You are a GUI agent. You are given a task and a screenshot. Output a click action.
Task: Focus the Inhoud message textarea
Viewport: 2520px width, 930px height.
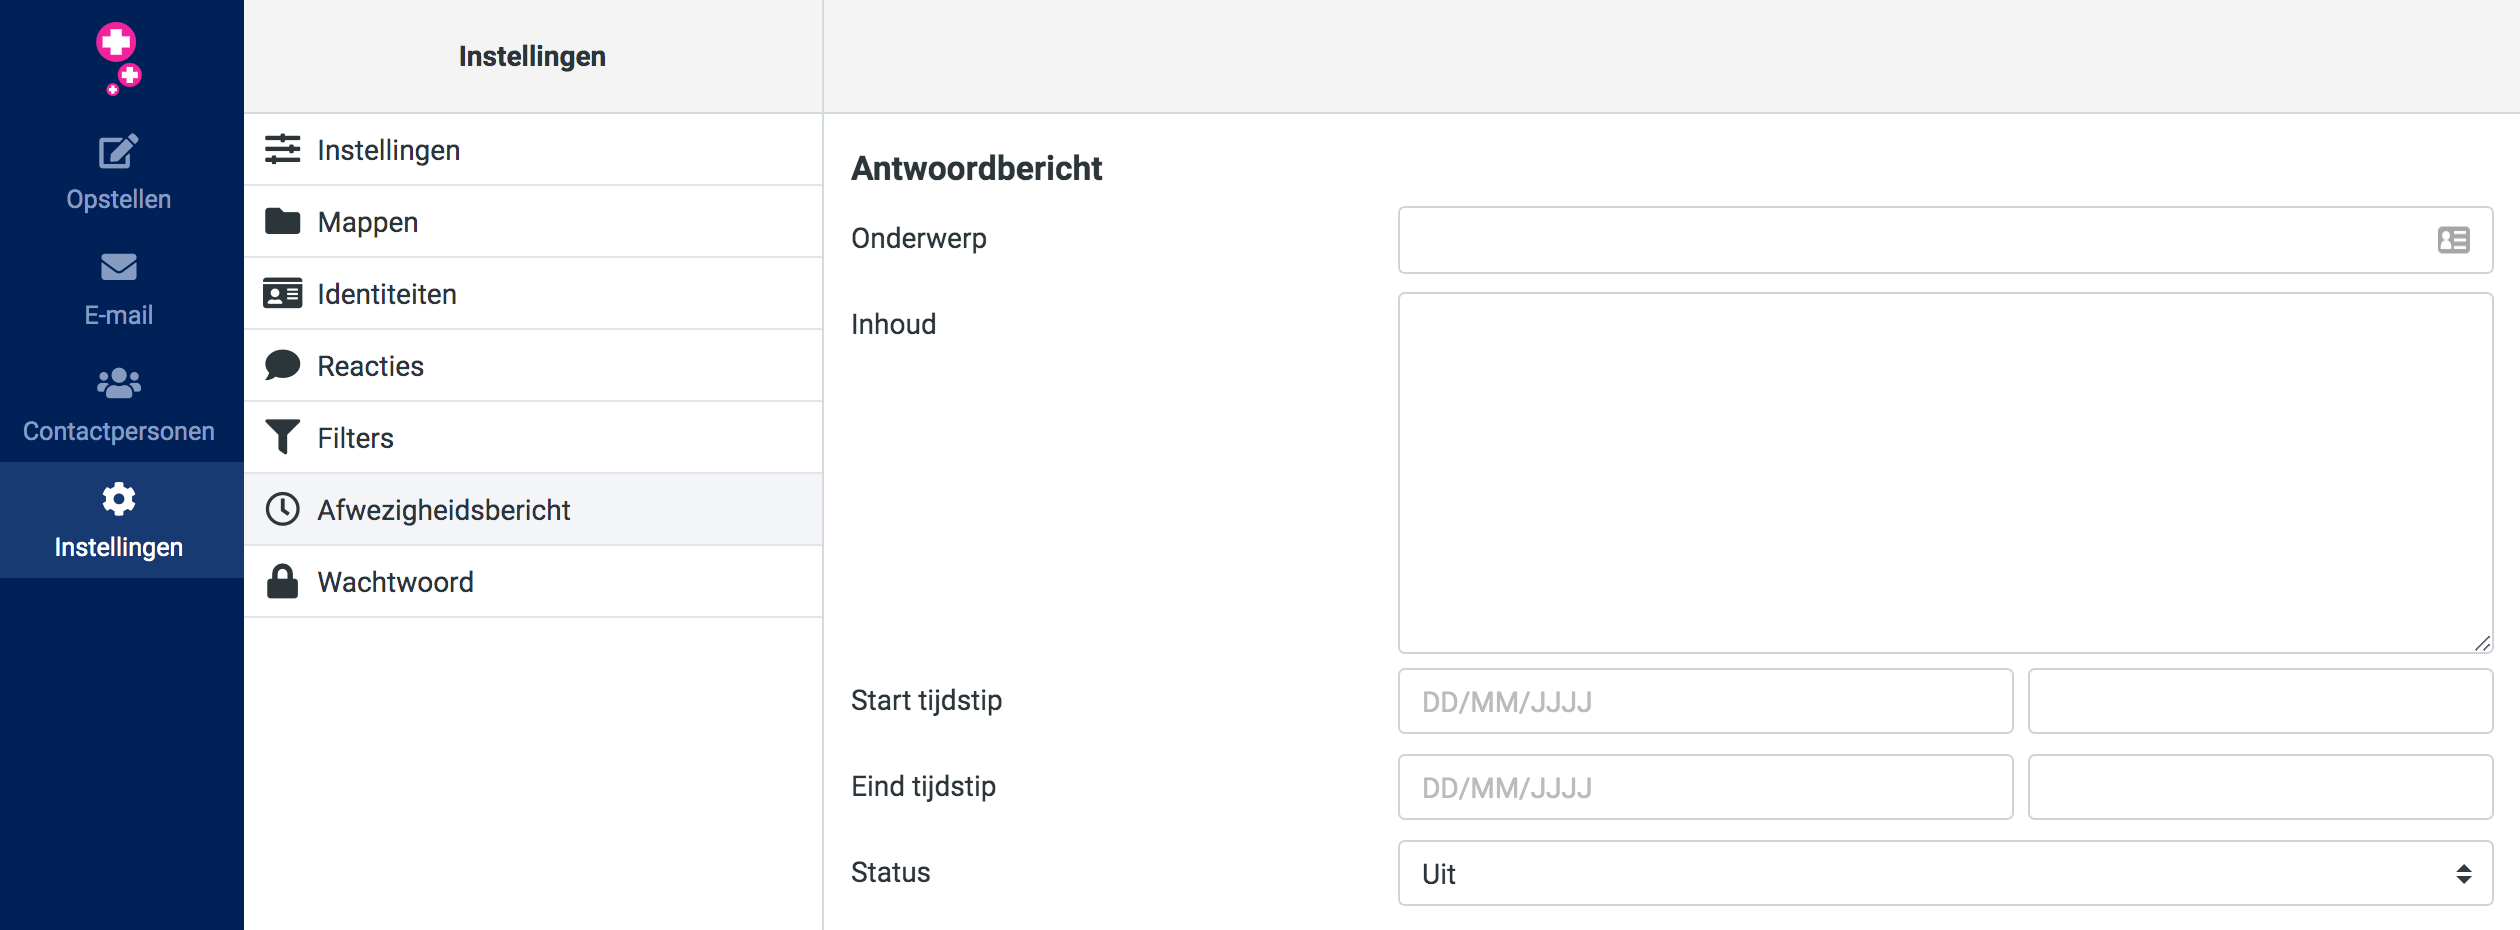point(1945,473)
